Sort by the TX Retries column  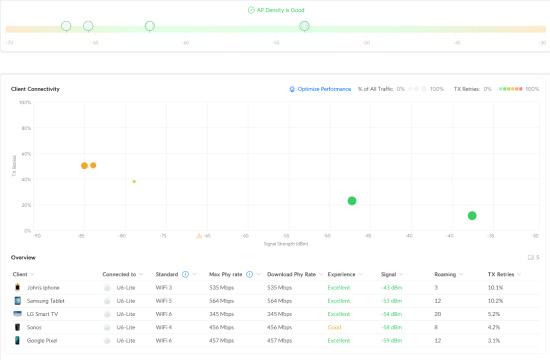[x=519, y=274]
